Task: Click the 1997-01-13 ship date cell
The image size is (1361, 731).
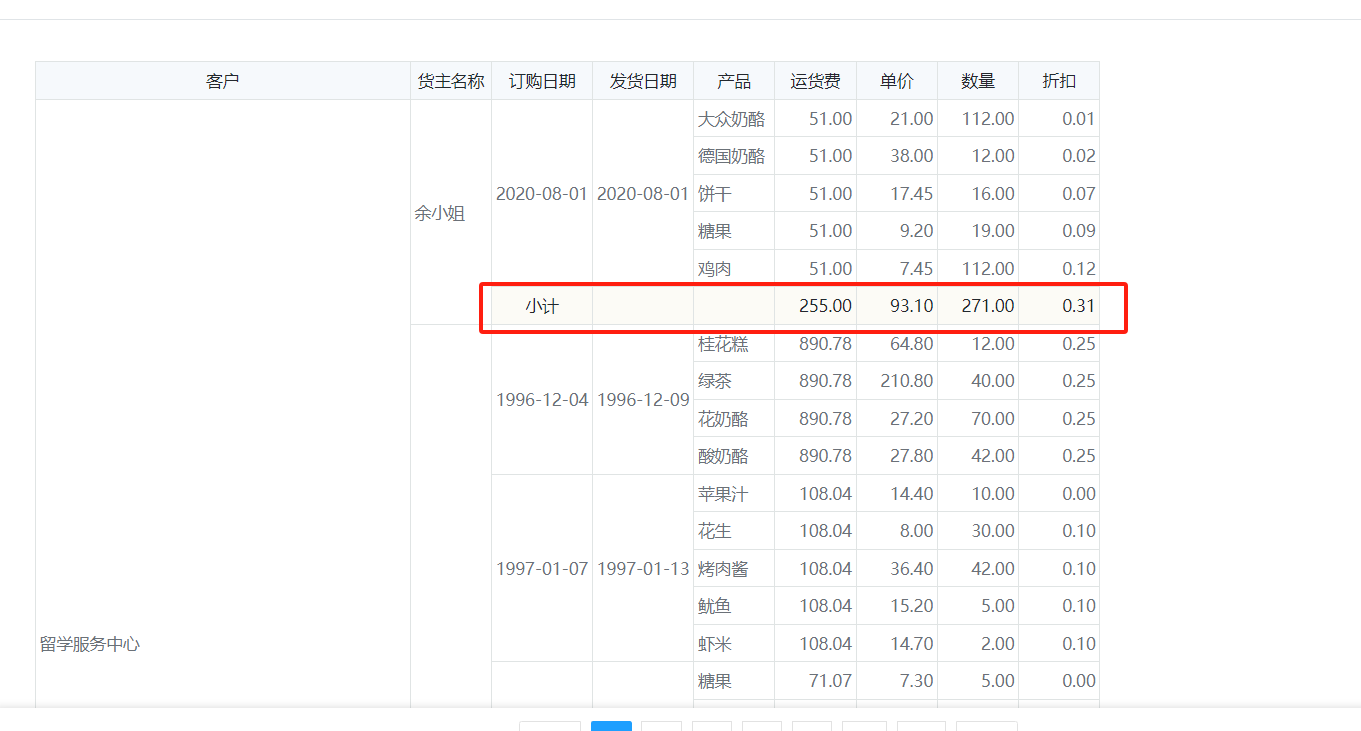Action: 642,569
